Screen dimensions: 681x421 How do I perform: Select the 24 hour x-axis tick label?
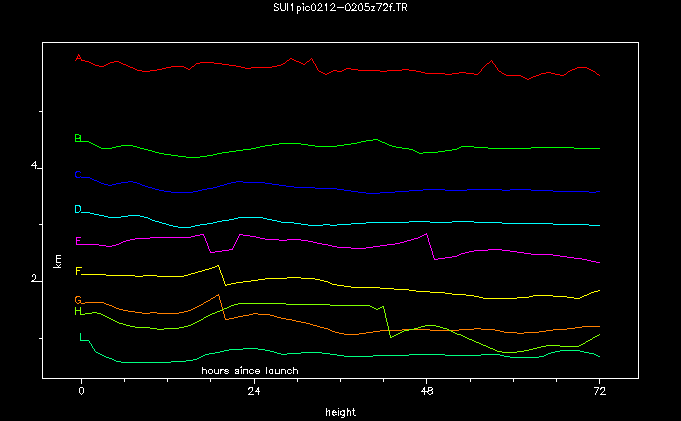[x=254, y=392]
